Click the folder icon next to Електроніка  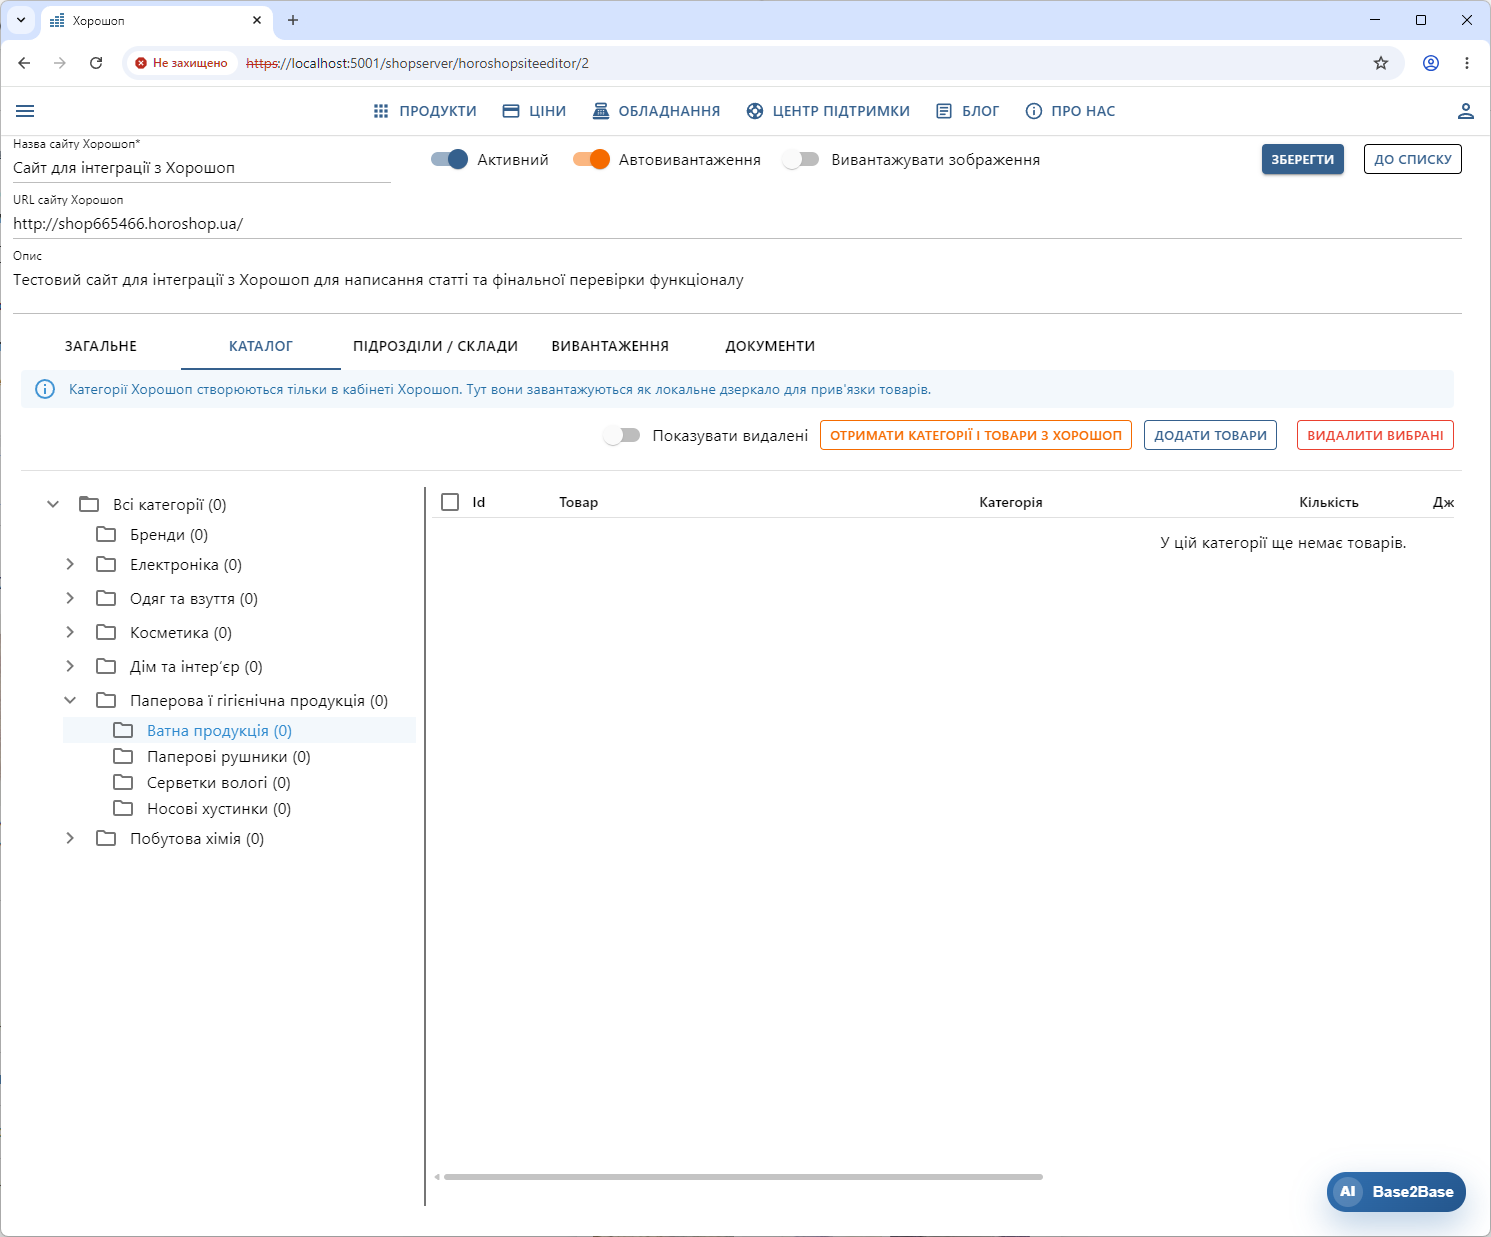[x=106, y=564]
